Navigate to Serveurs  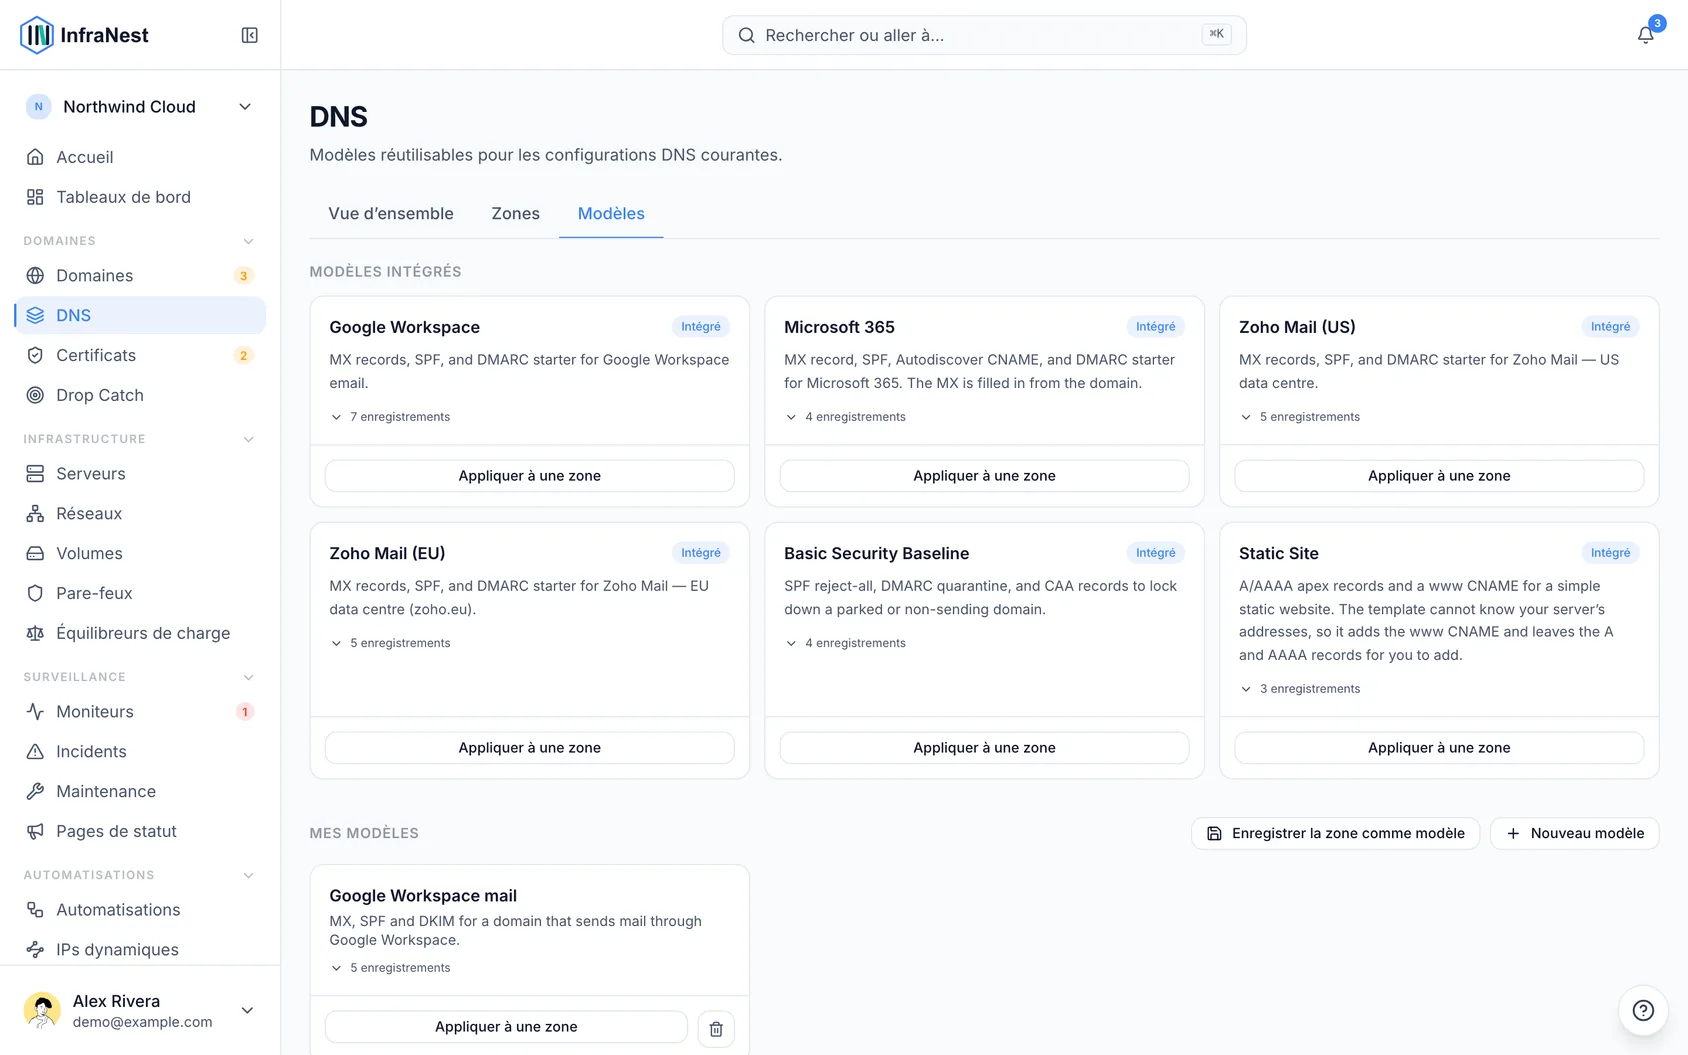[140, 473]
